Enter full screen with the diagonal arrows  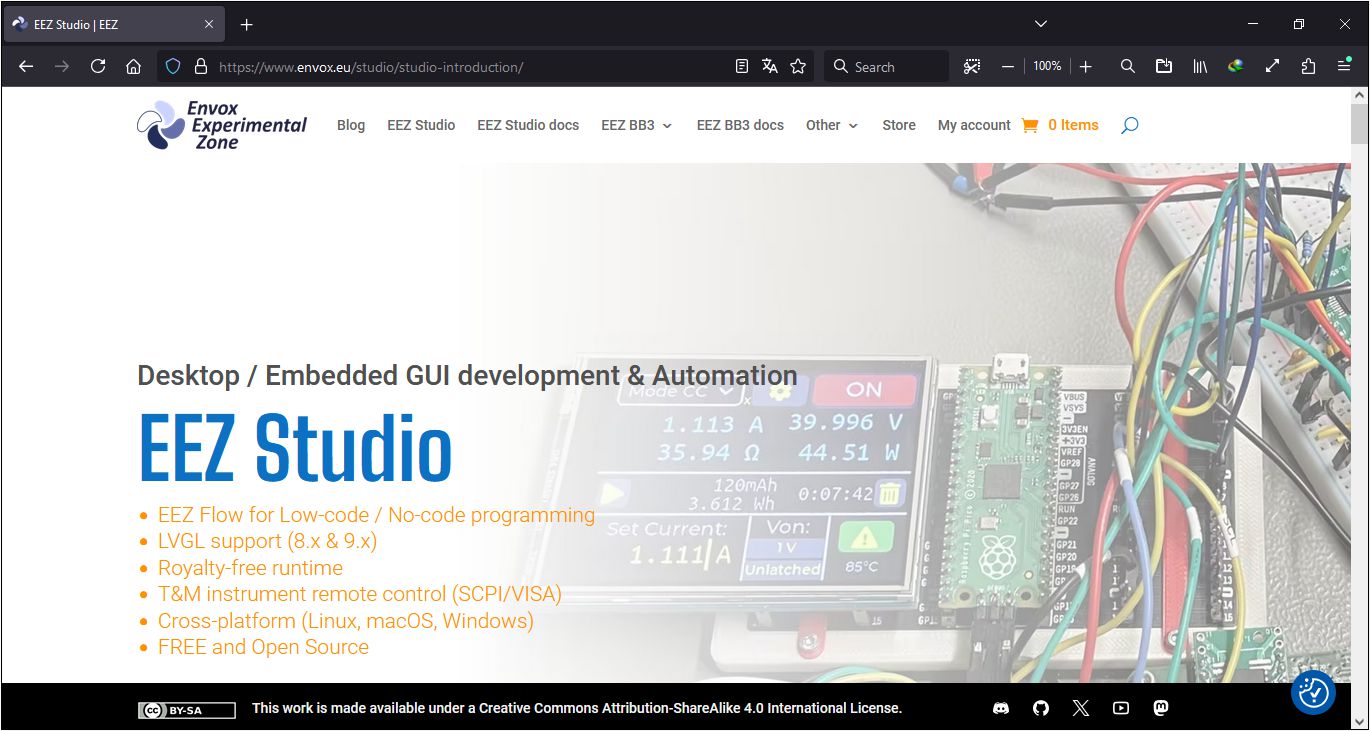1272,67
